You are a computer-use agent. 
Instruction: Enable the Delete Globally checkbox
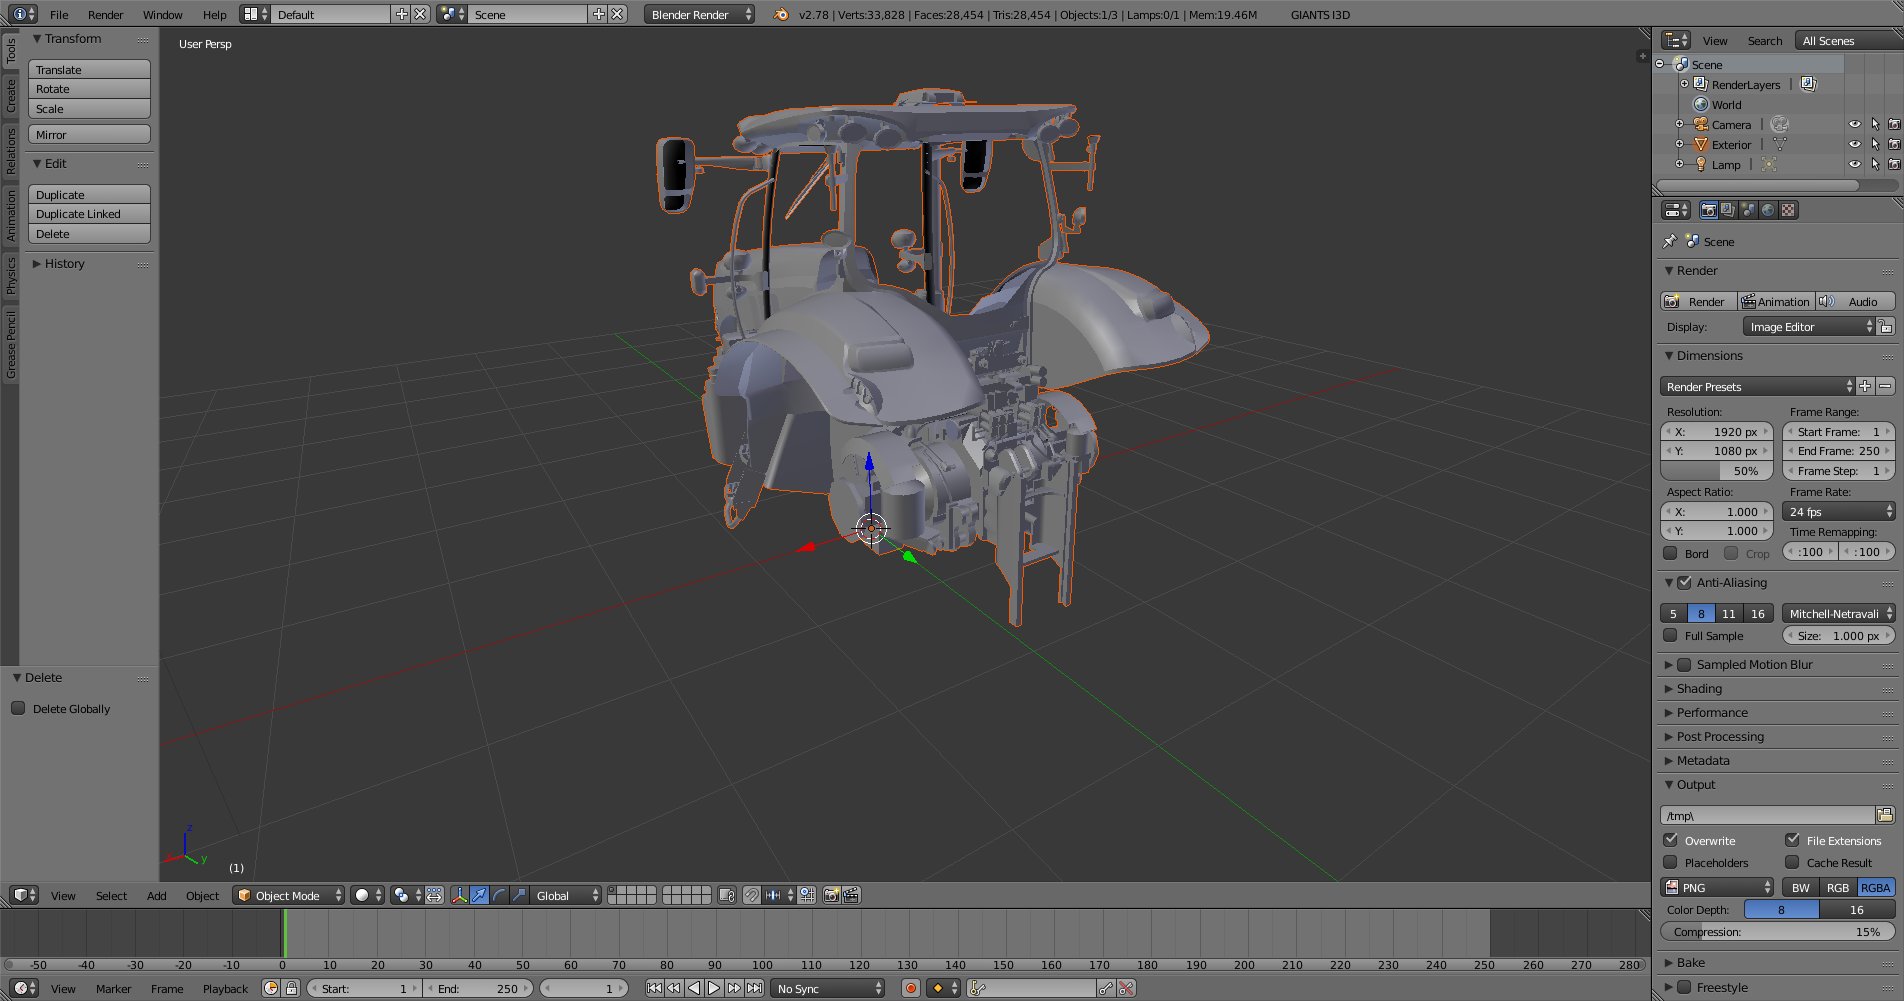18,708
